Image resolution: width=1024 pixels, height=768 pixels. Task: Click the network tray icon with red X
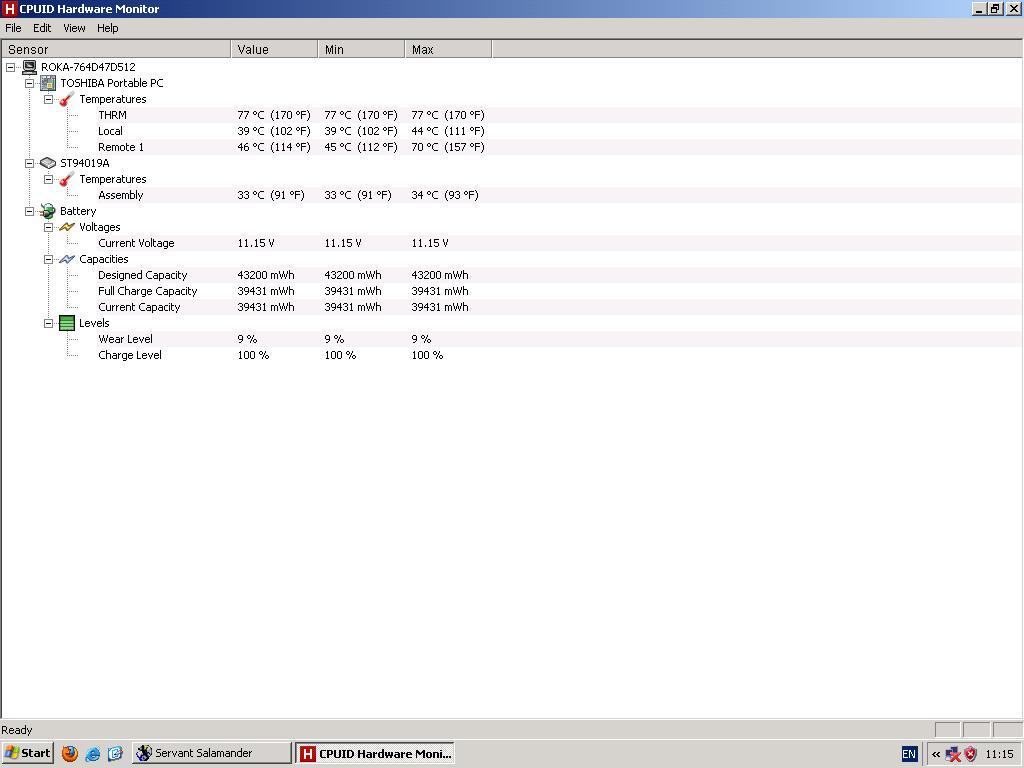953,754
